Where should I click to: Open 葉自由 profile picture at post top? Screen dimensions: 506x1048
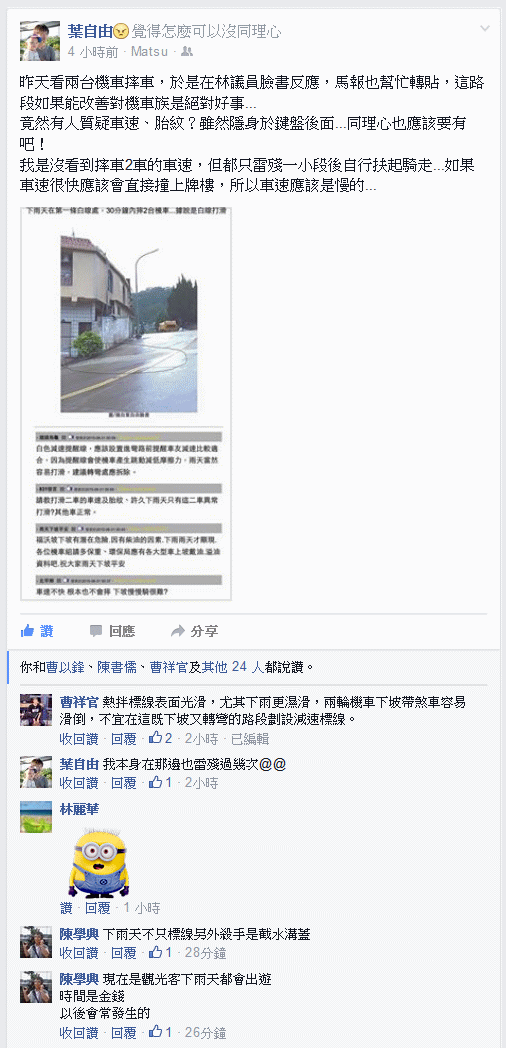[35, 40]
